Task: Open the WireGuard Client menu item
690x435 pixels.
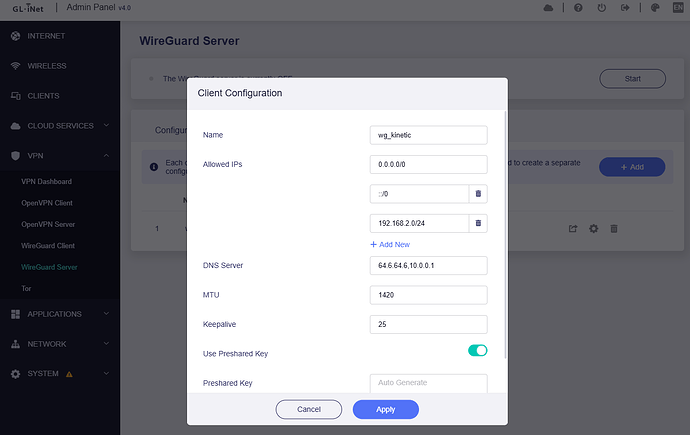Action: (x=49, y=246)
